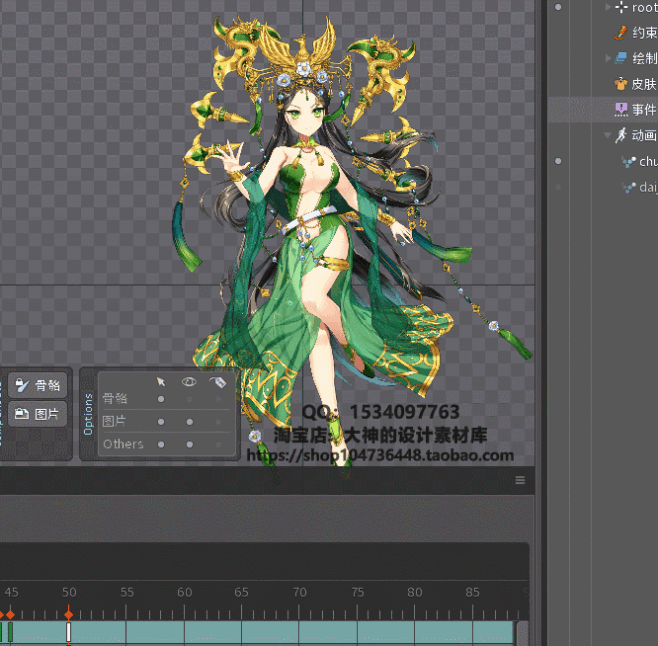Screen dimensions: 658x646
Task: Click the tag label column icon in Options
Action: [218, 381]
